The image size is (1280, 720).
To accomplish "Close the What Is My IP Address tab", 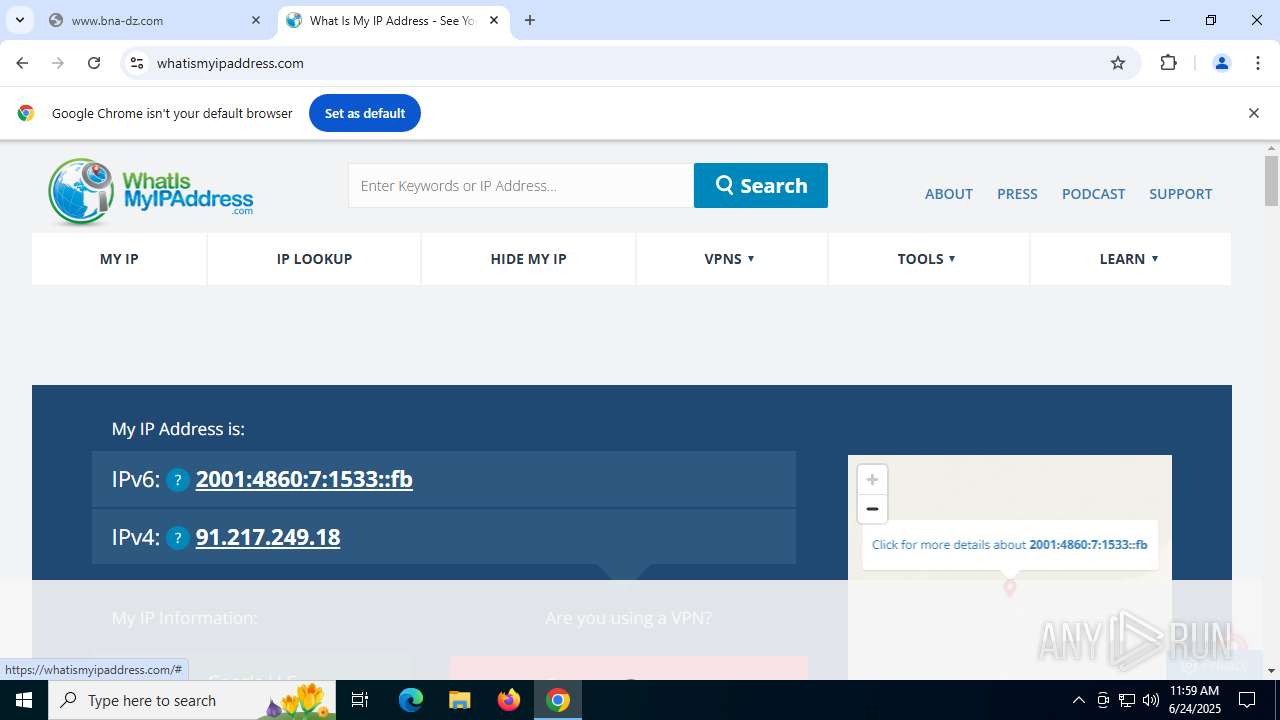I will click(494, 20).
